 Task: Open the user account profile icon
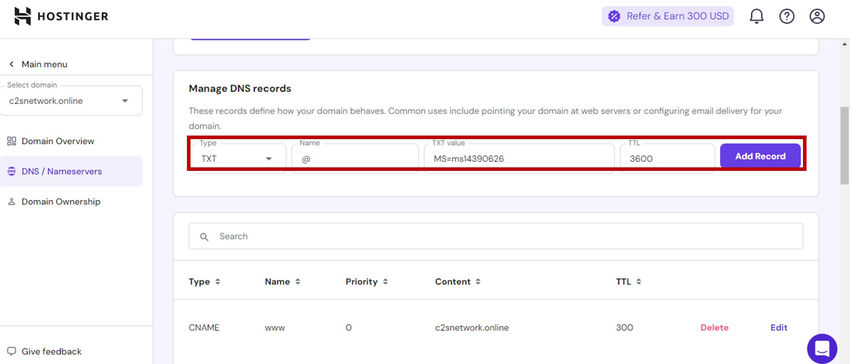[817, 16]
